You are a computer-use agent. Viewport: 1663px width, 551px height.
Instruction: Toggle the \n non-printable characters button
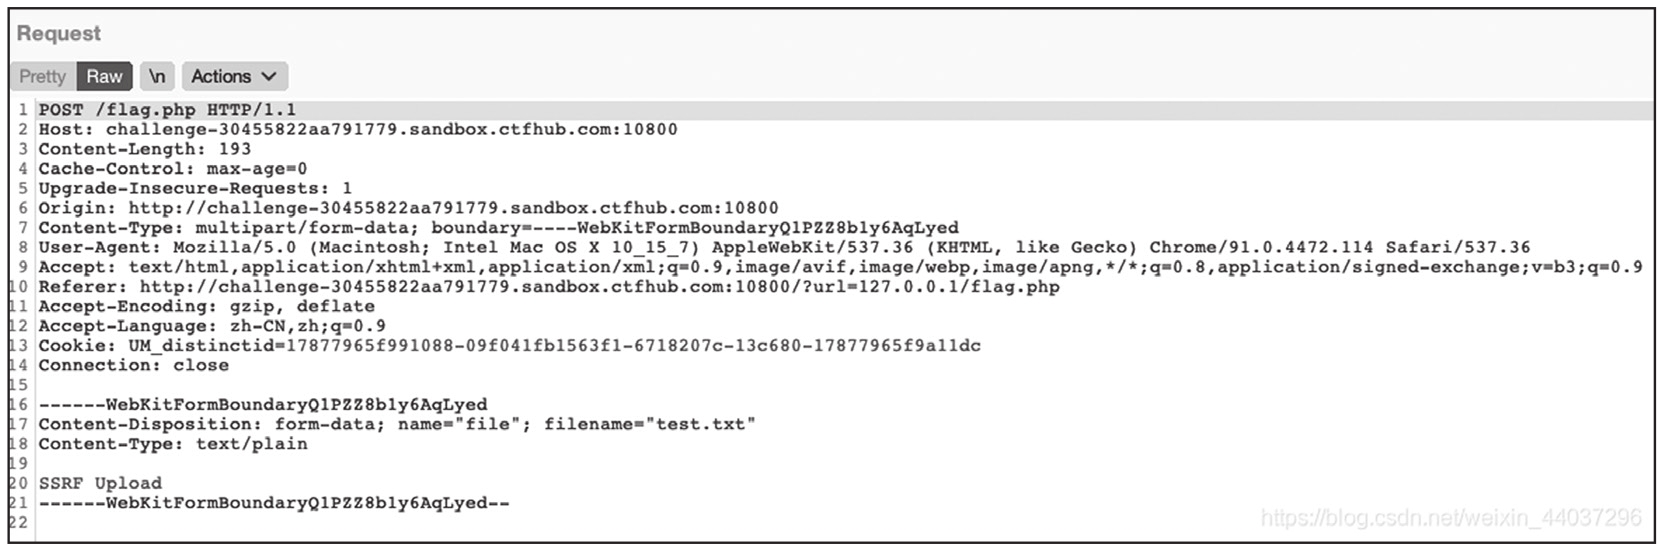[x=157, y=76]
